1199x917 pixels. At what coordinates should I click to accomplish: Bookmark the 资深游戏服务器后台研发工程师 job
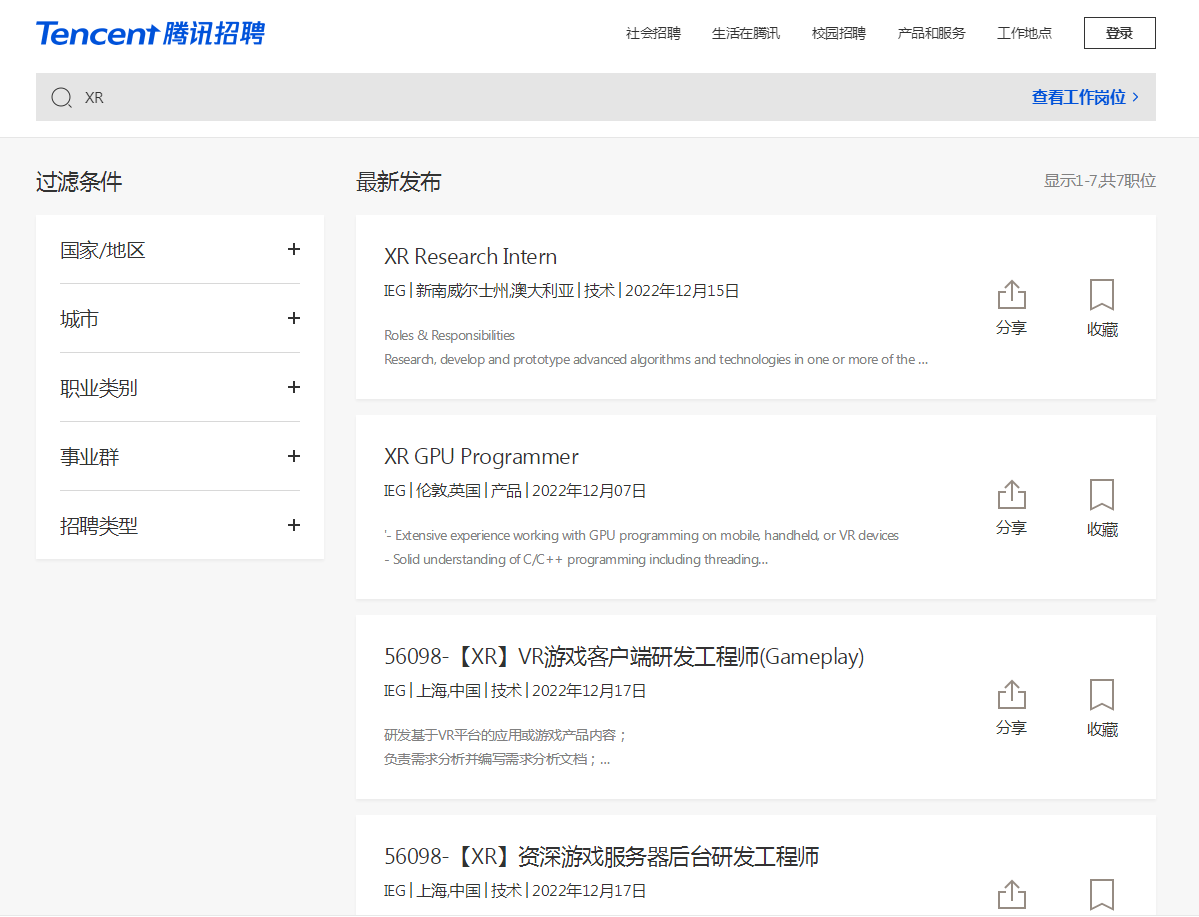[1102, 894]
